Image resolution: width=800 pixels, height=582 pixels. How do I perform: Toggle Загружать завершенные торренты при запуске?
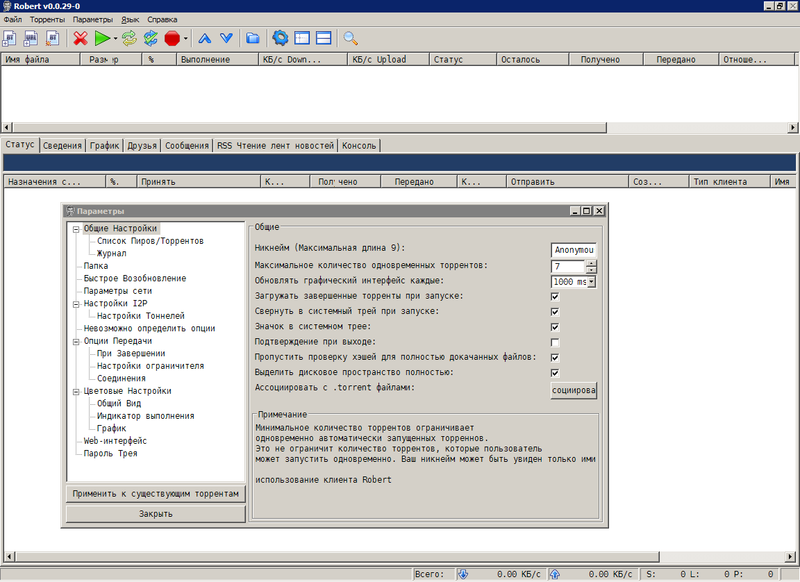pyautogui.click(x=555, y=296)
